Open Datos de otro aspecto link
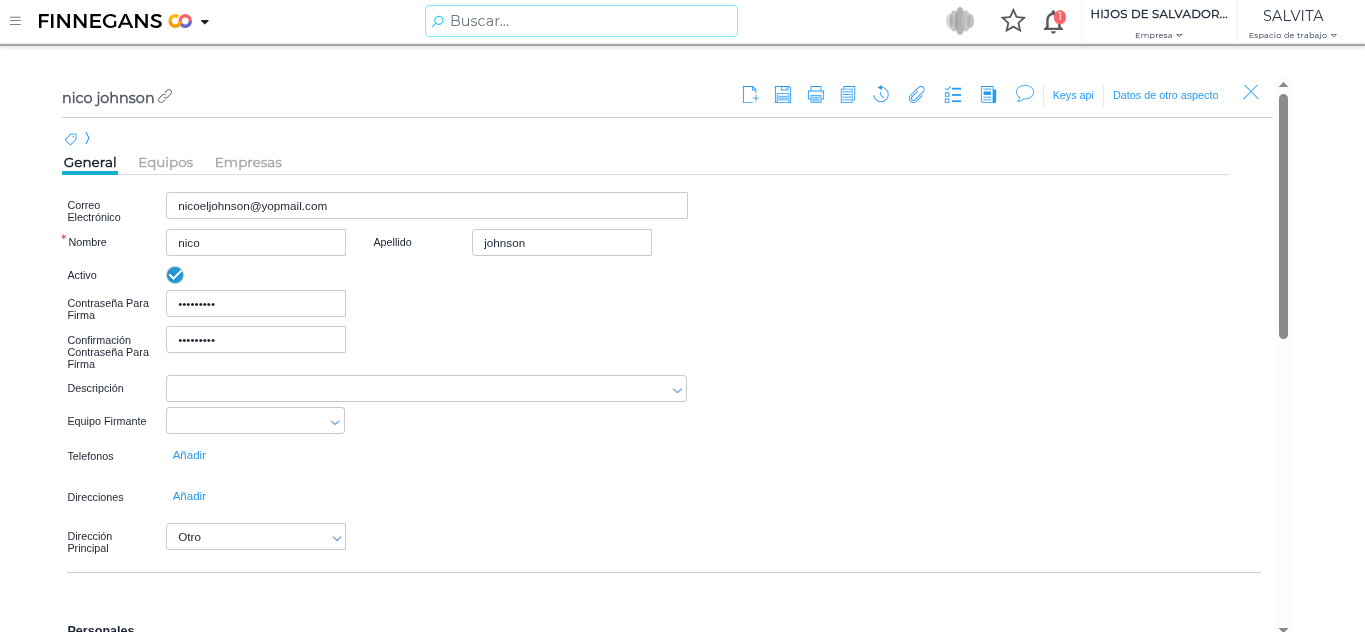 [x=1165, y=95]
